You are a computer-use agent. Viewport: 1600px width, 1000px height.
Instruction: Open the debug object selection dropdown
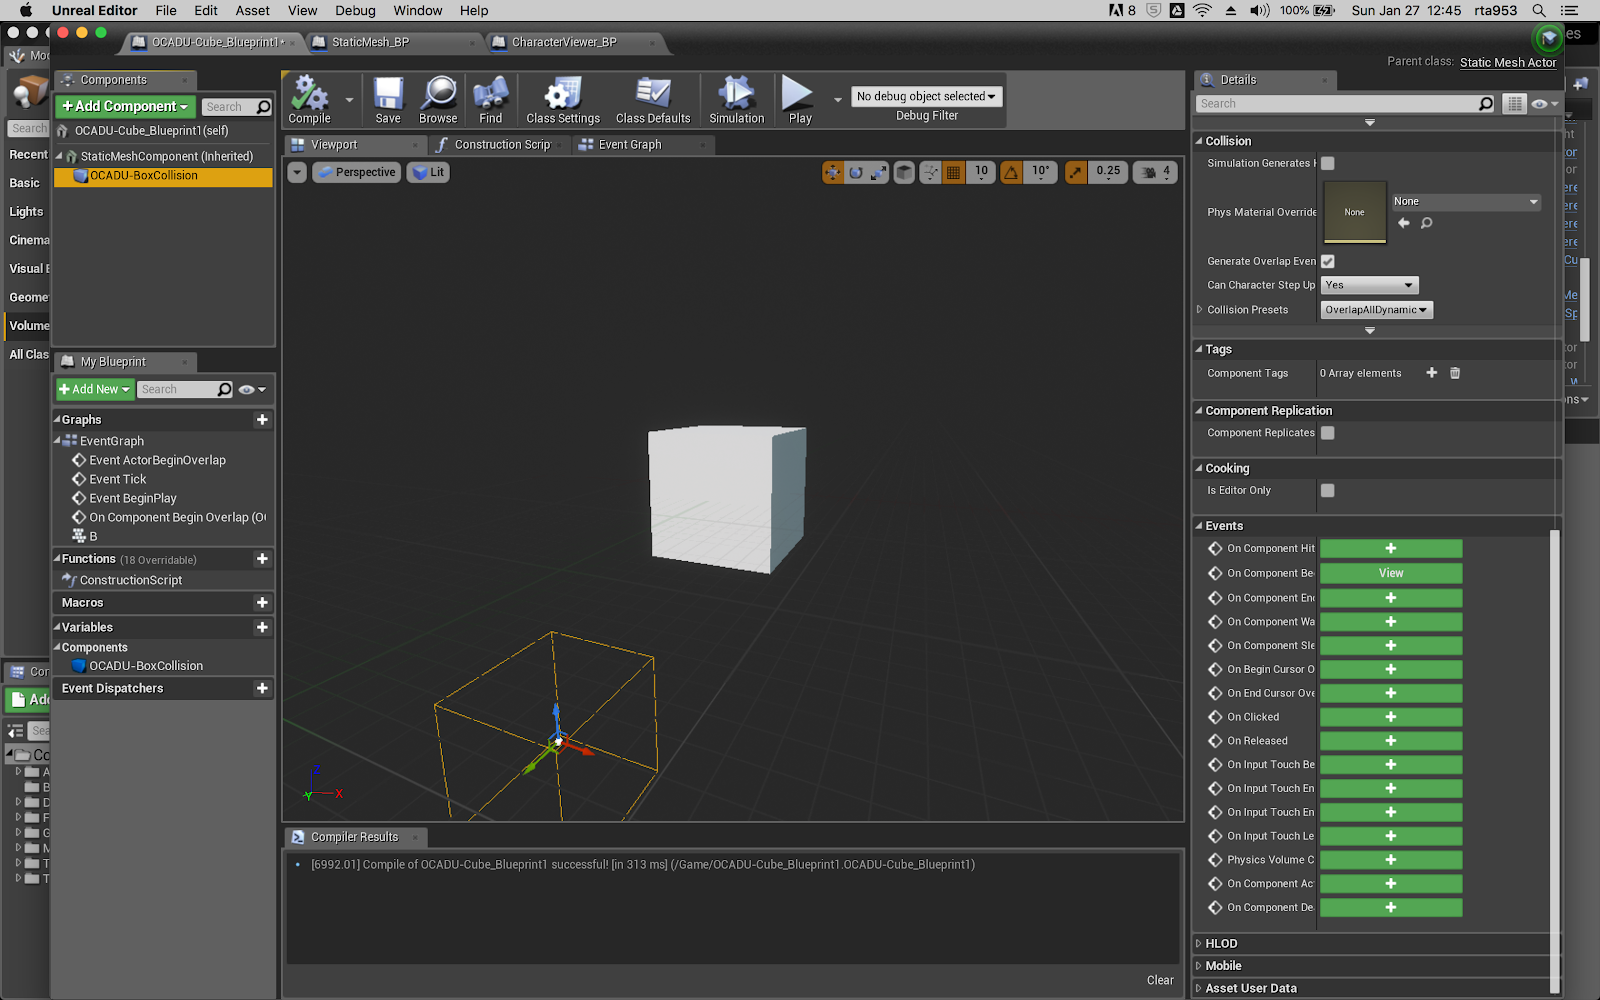927,96
